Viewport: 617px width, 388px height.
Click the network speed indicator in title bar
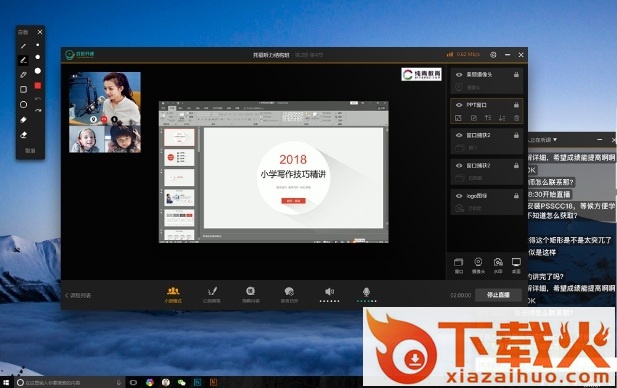click(464, 54)
